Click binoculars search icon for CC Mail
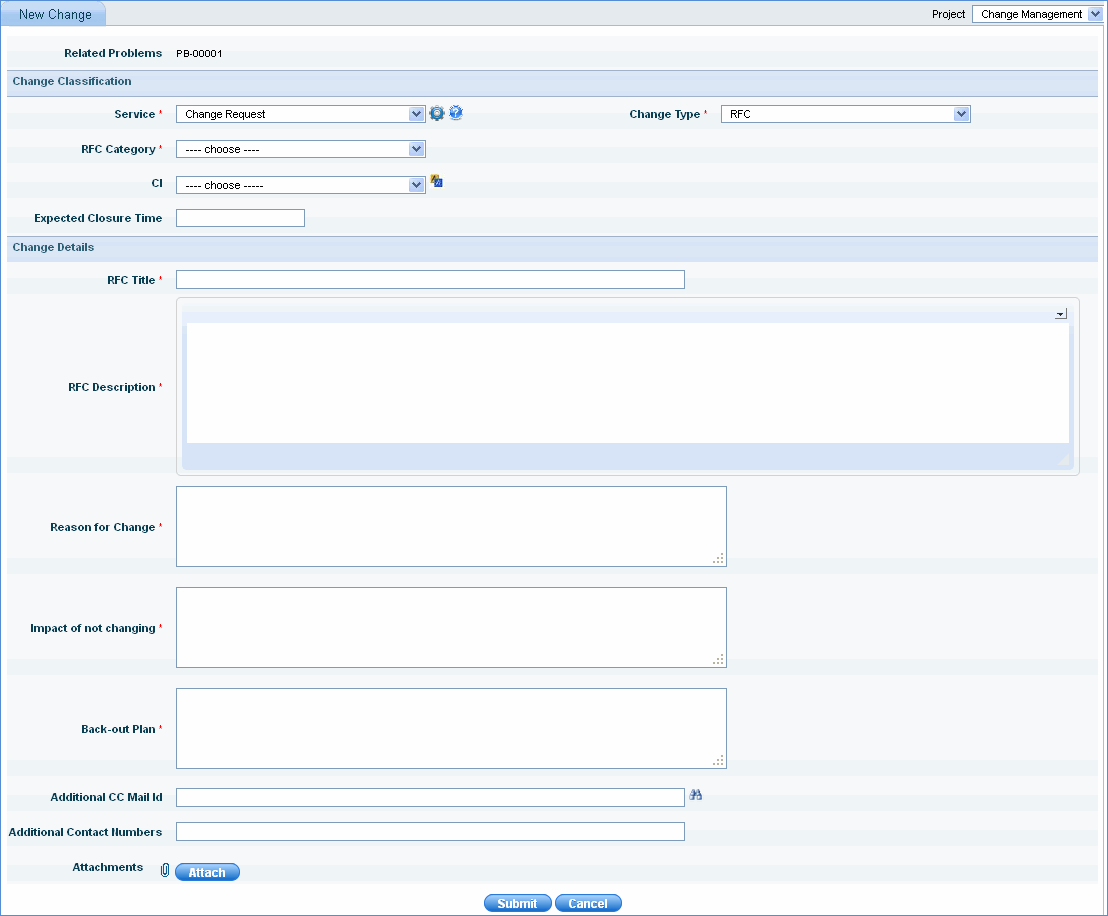 pos(696,795)
